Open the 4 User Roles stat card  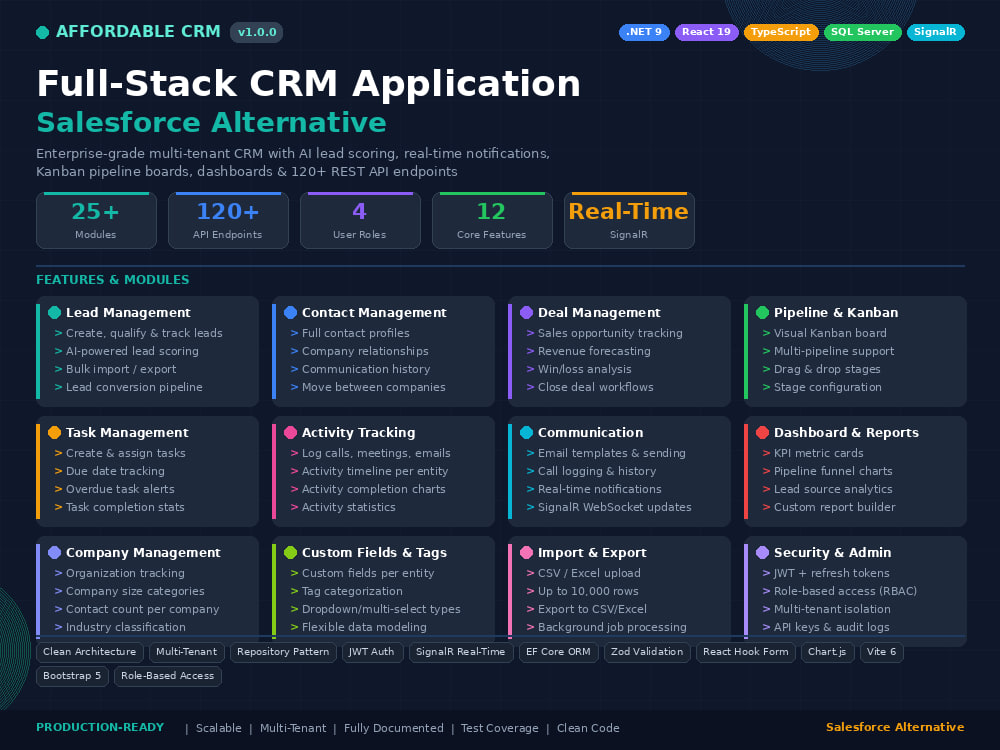(360, 221)
